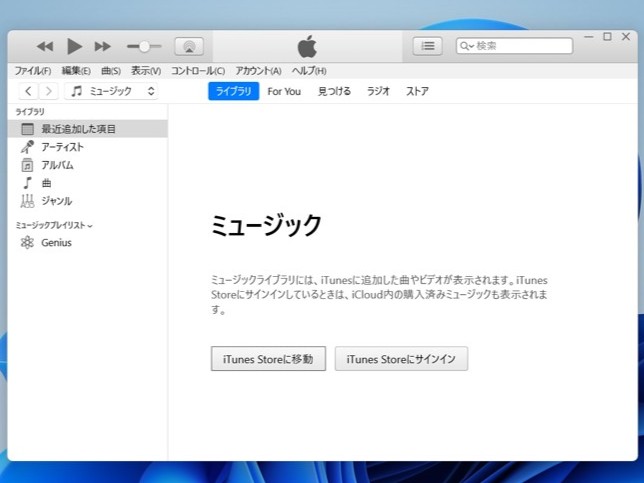Select 曲 in the sidebar

(x=87, y=183)
